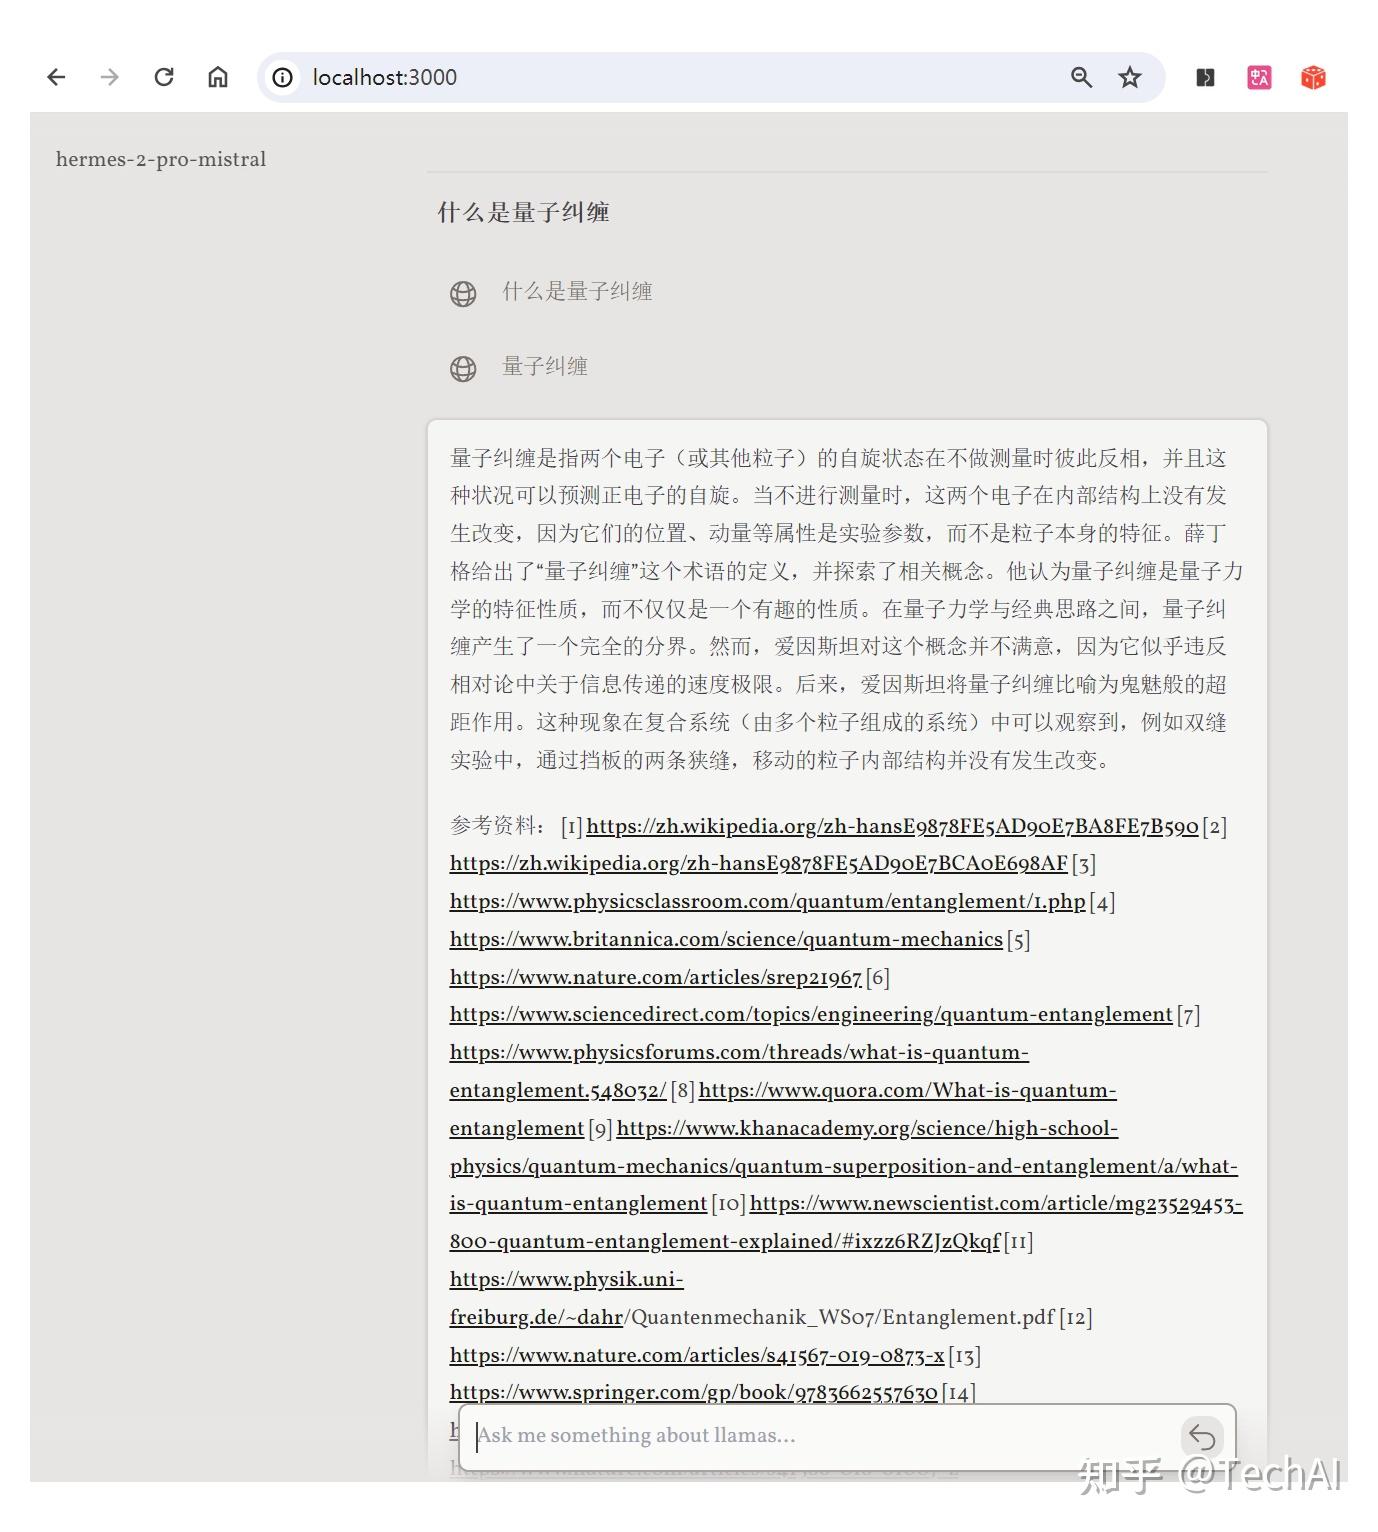Open the red cube extension icon
The image size is (1378, 1532).
click(x=1313, y=77)
